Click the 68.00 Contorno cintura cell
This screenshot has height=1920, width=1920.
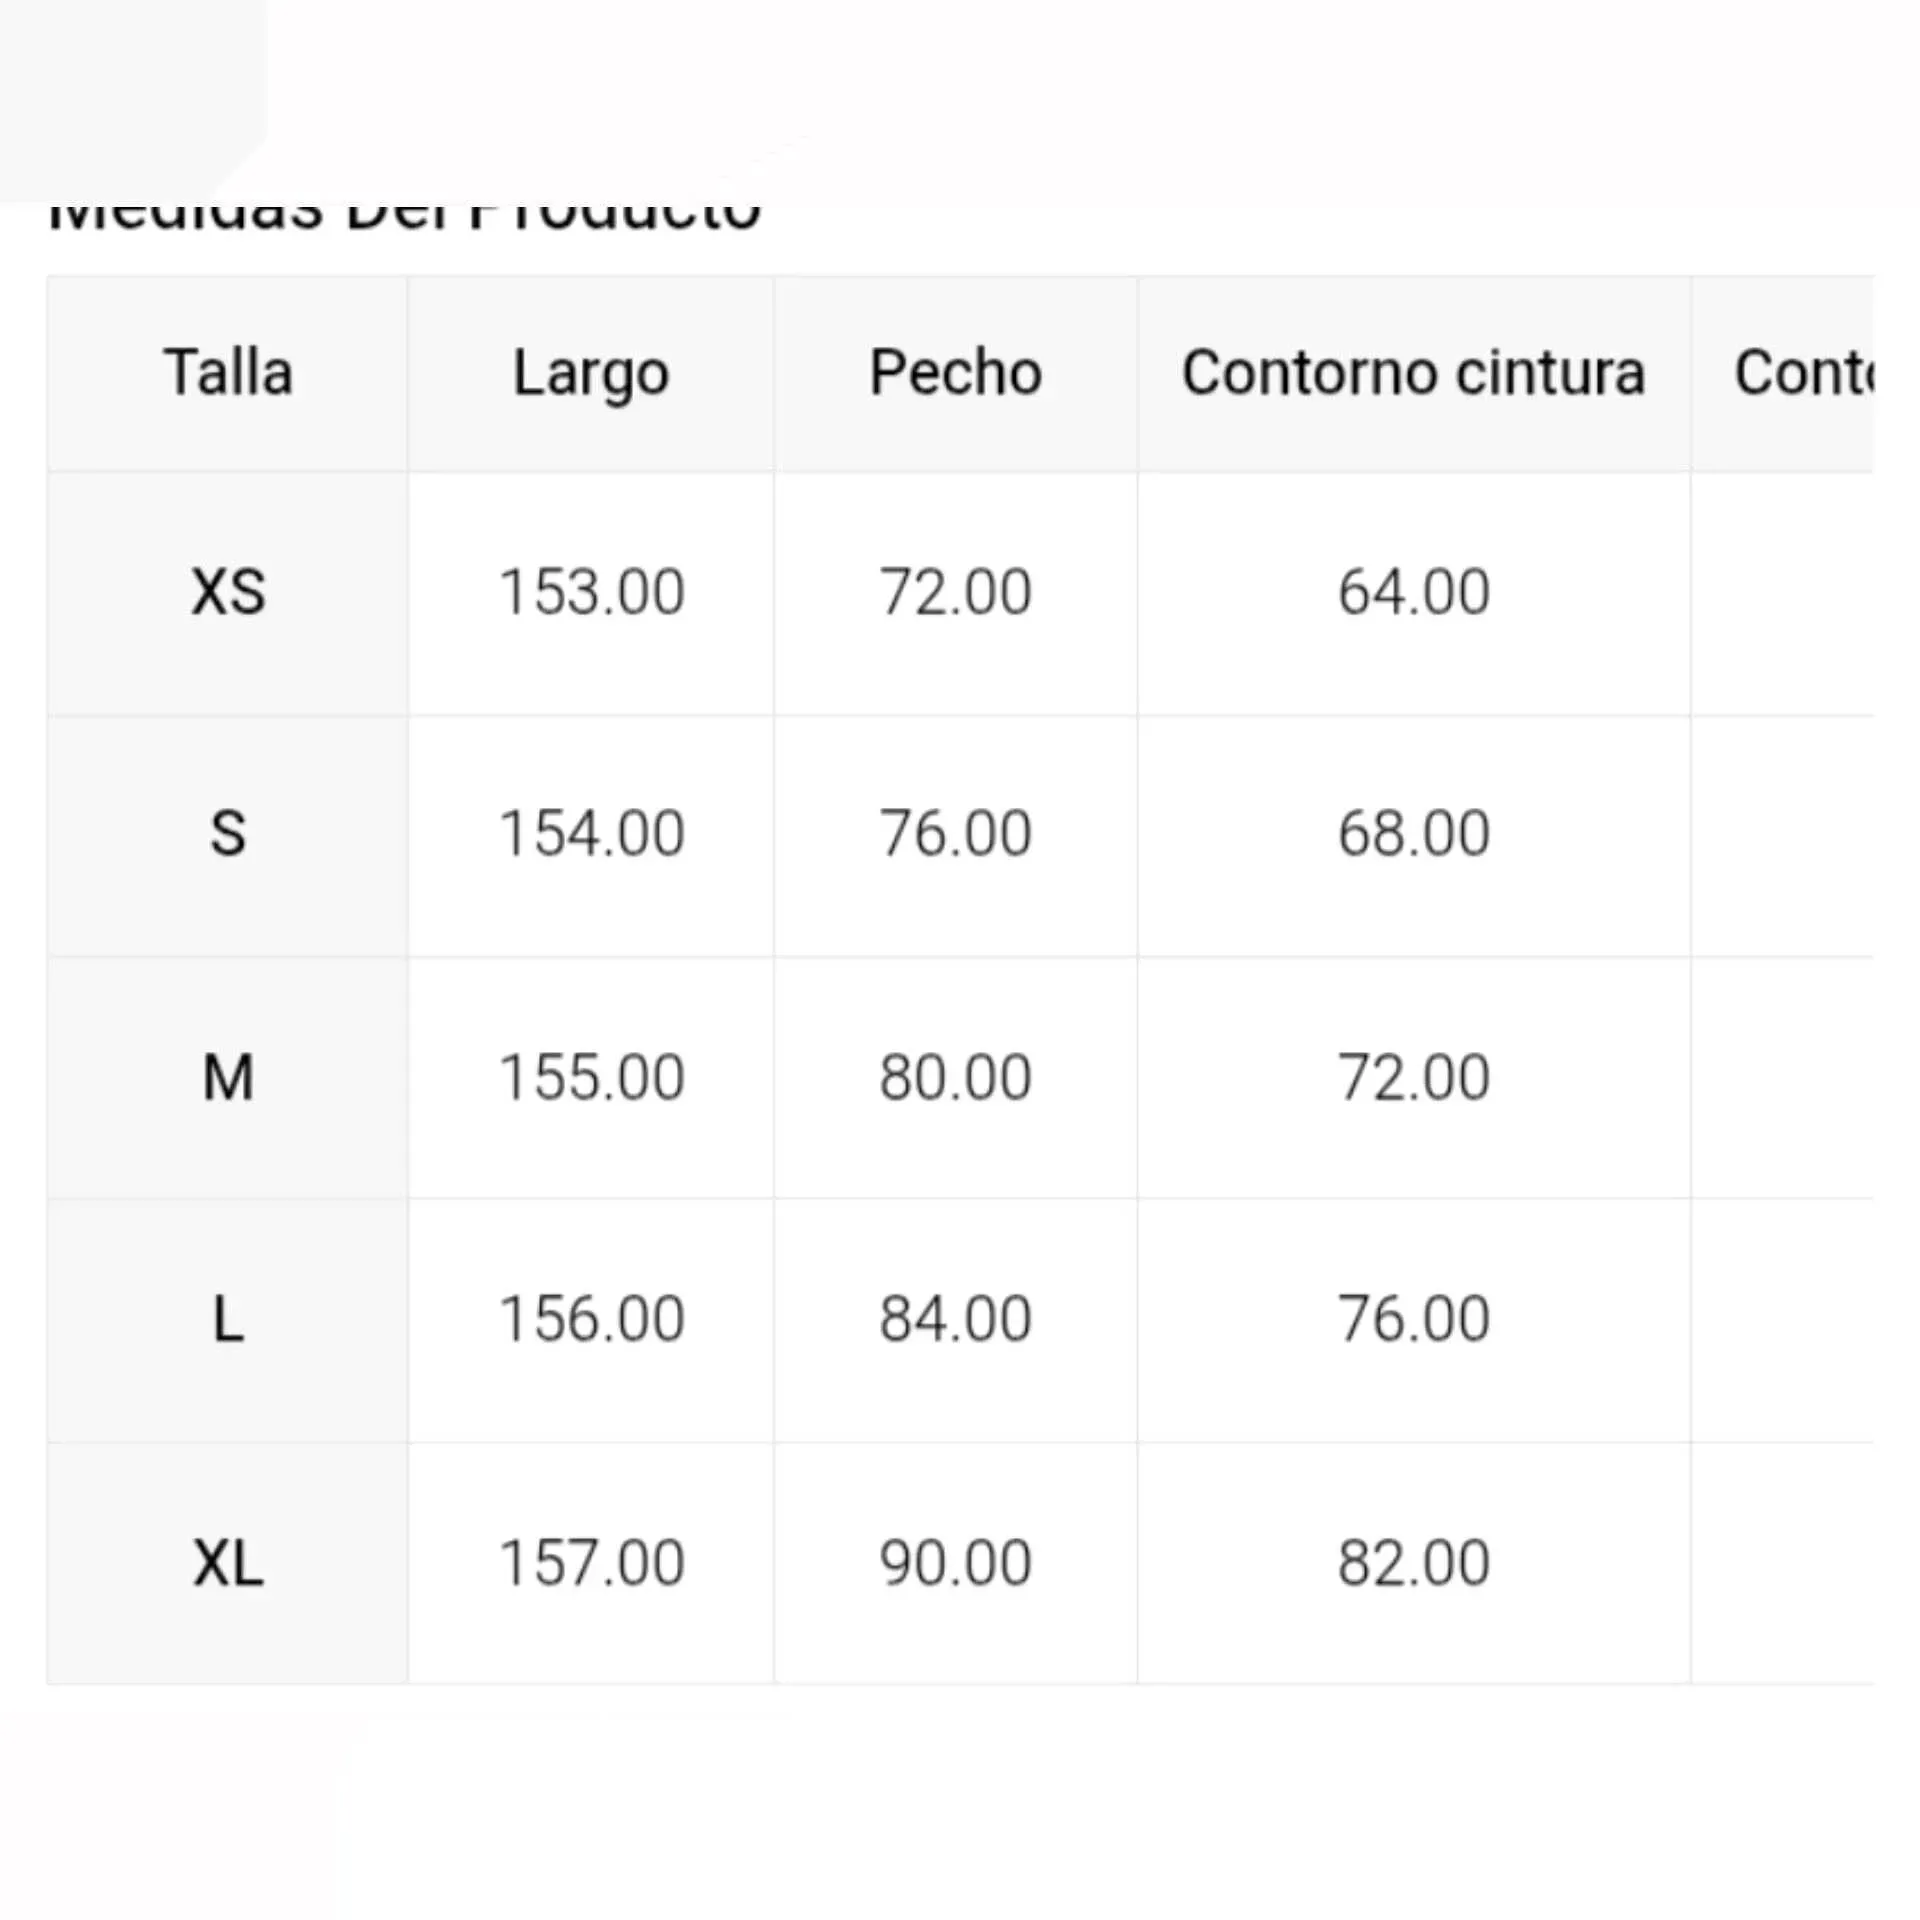click(x=1413, y=834)
